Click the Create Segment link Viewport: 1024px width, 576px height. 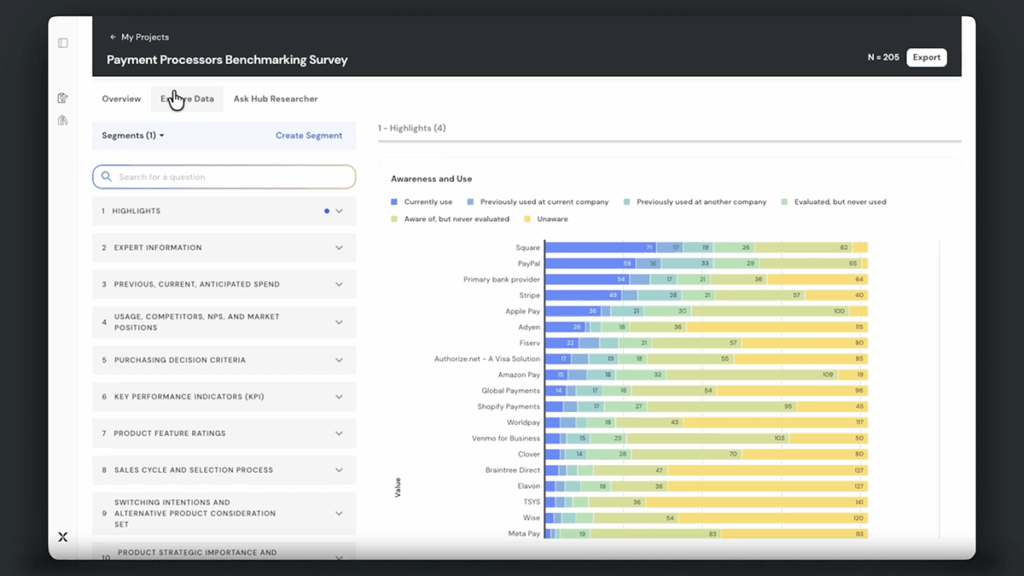308,136
